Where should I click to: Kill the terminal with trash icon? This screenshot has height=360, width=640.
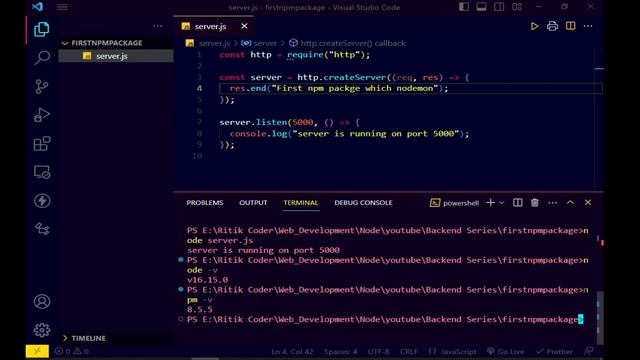pos(534,203)
